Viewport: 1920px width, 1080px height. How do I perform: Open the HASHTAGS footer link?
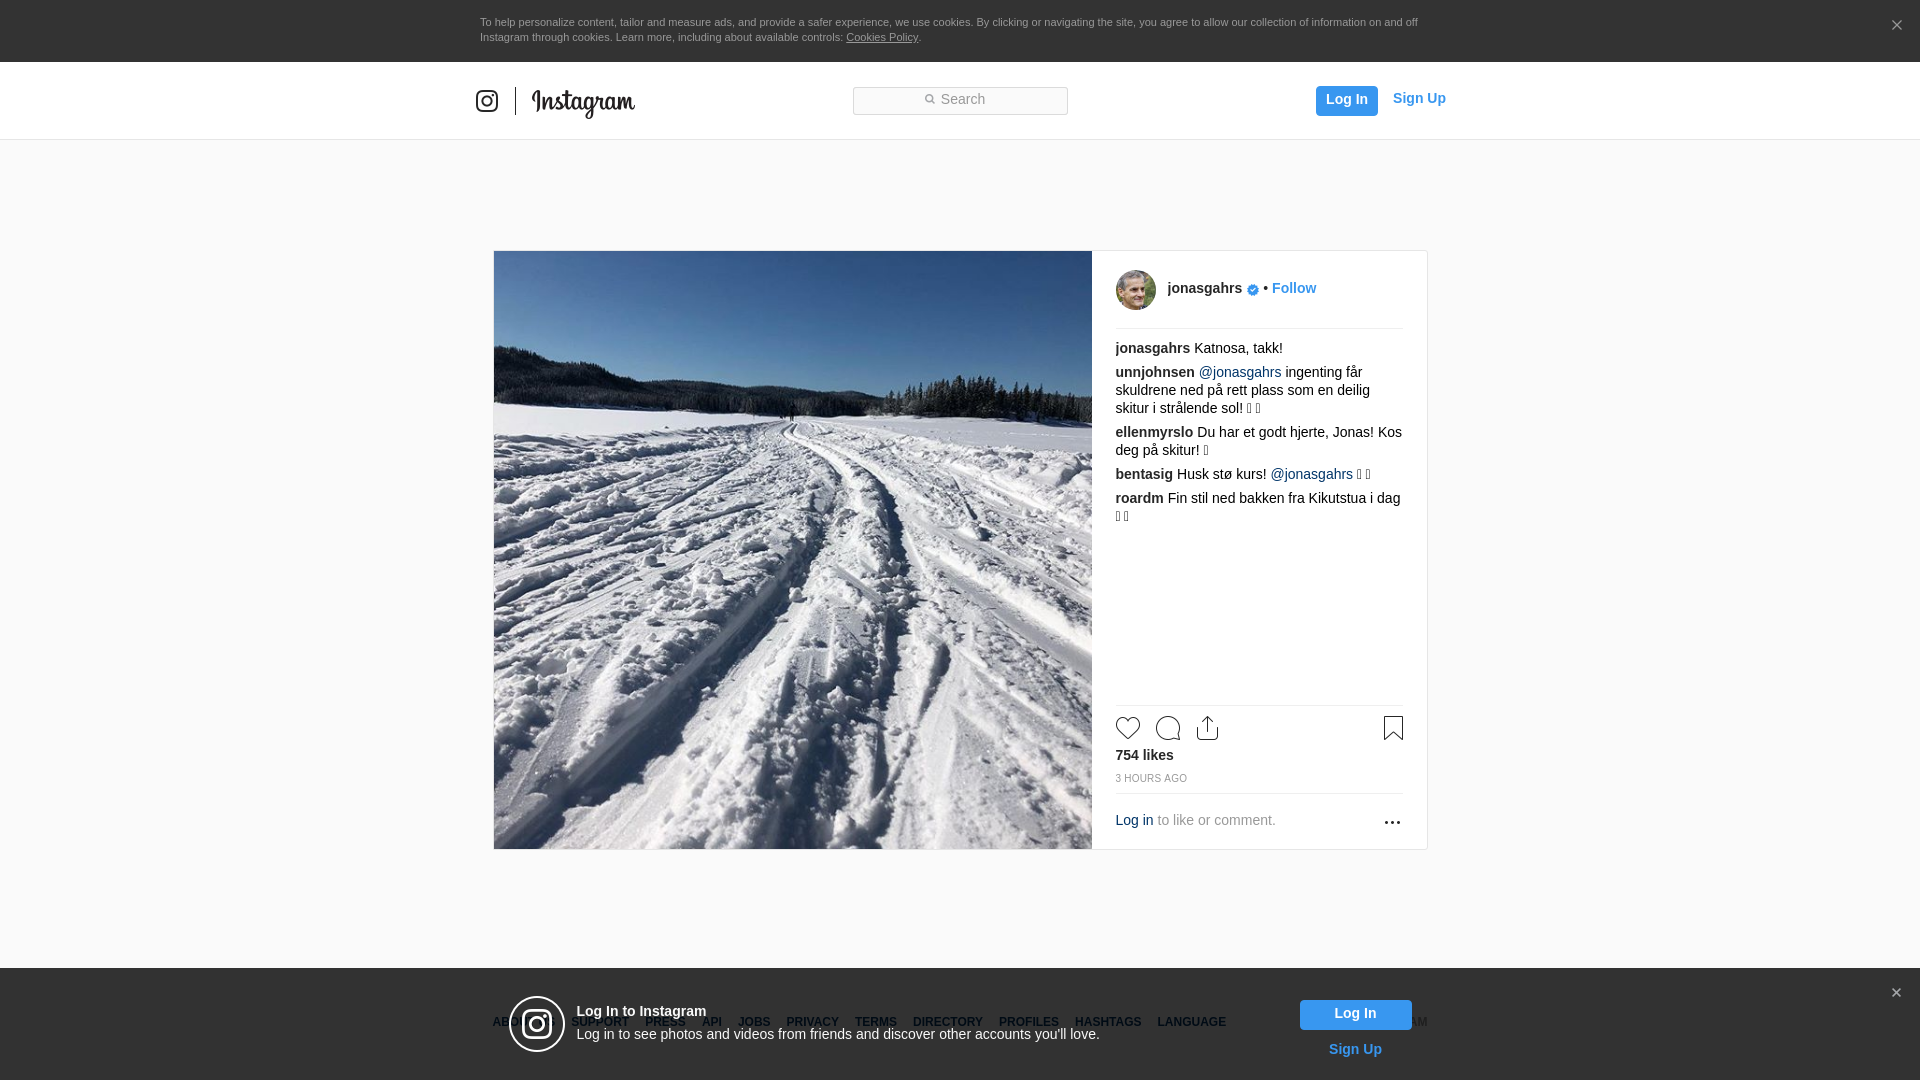point(1107,1022)
